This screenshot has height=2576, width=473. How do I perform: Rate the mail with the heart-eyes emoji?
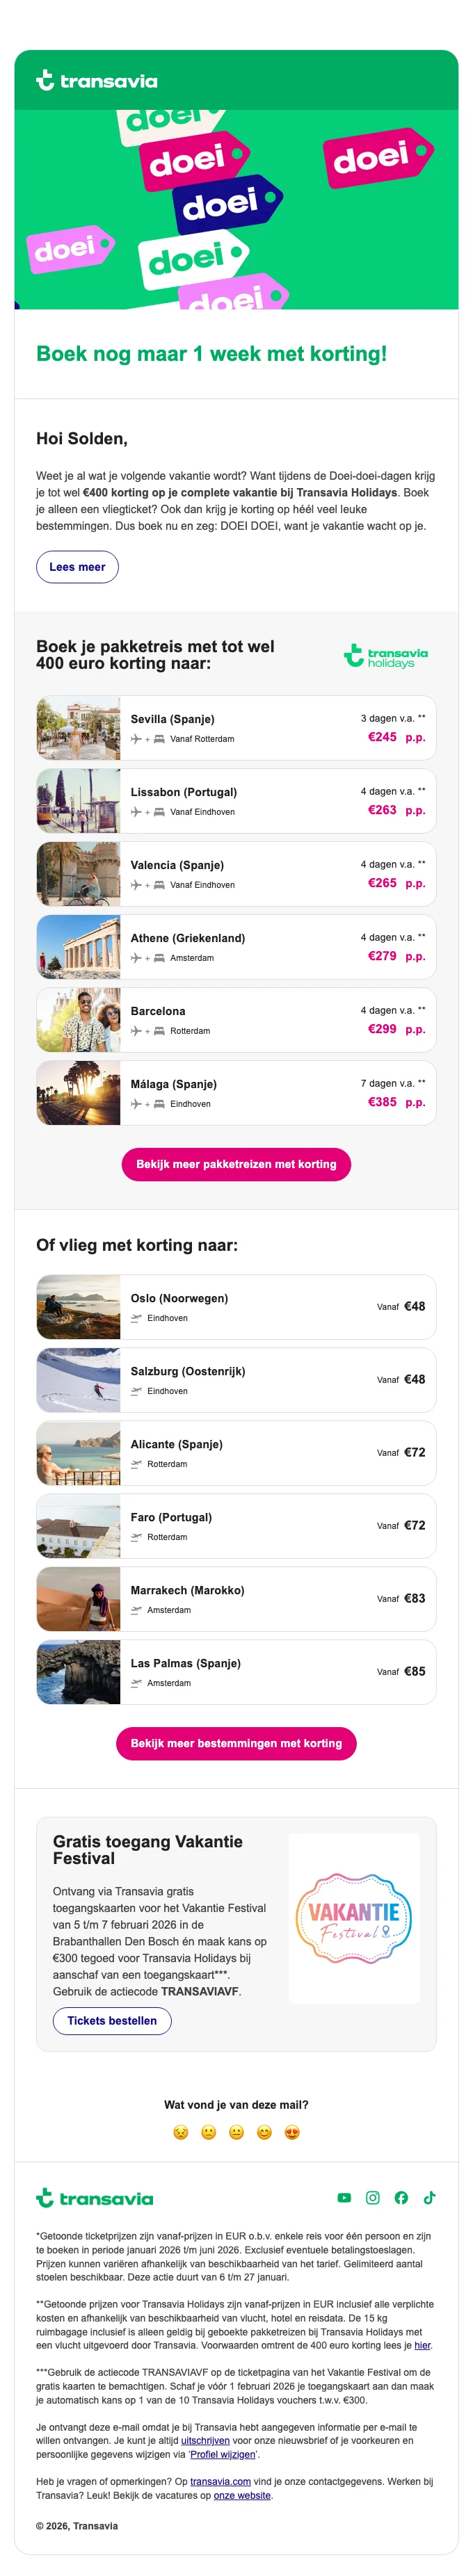[x=292, y=2132]
